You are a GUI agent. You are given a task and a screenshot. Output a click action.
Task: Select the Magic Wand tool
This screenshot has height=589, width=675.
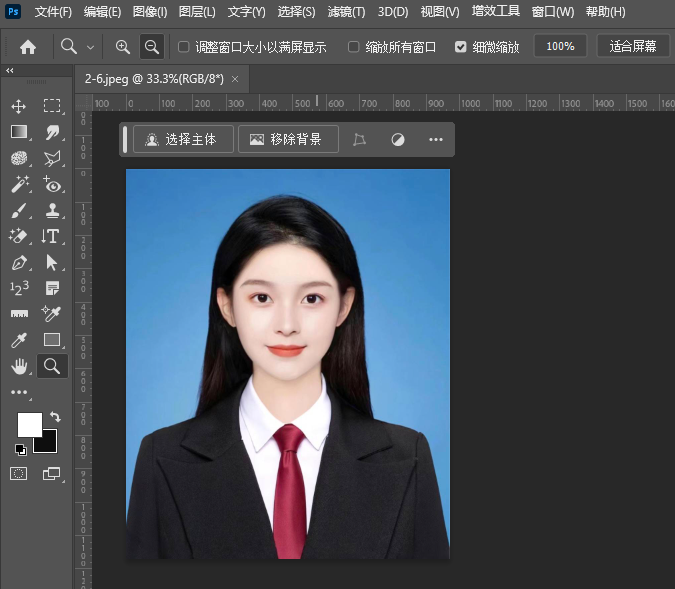click(19, 184)
